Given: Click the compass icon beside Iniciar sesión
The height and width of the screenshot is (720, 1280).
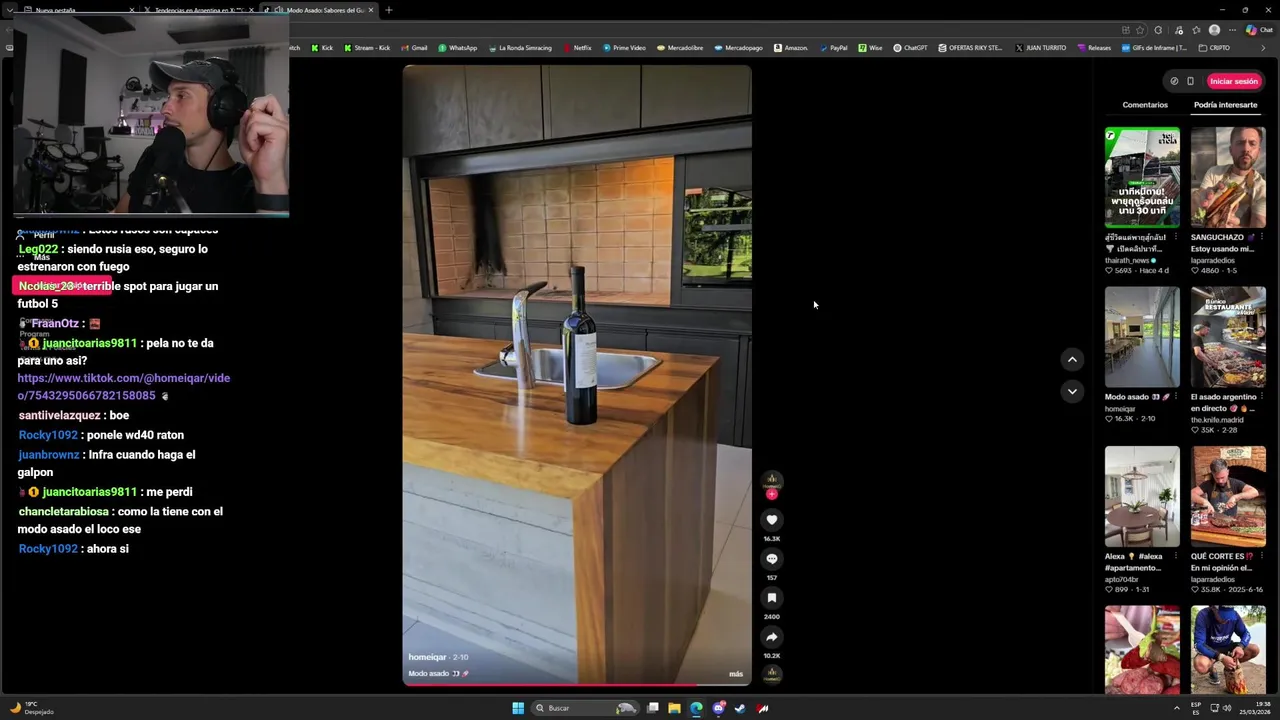Looking at the screenshot, I should pos(1174,81).
